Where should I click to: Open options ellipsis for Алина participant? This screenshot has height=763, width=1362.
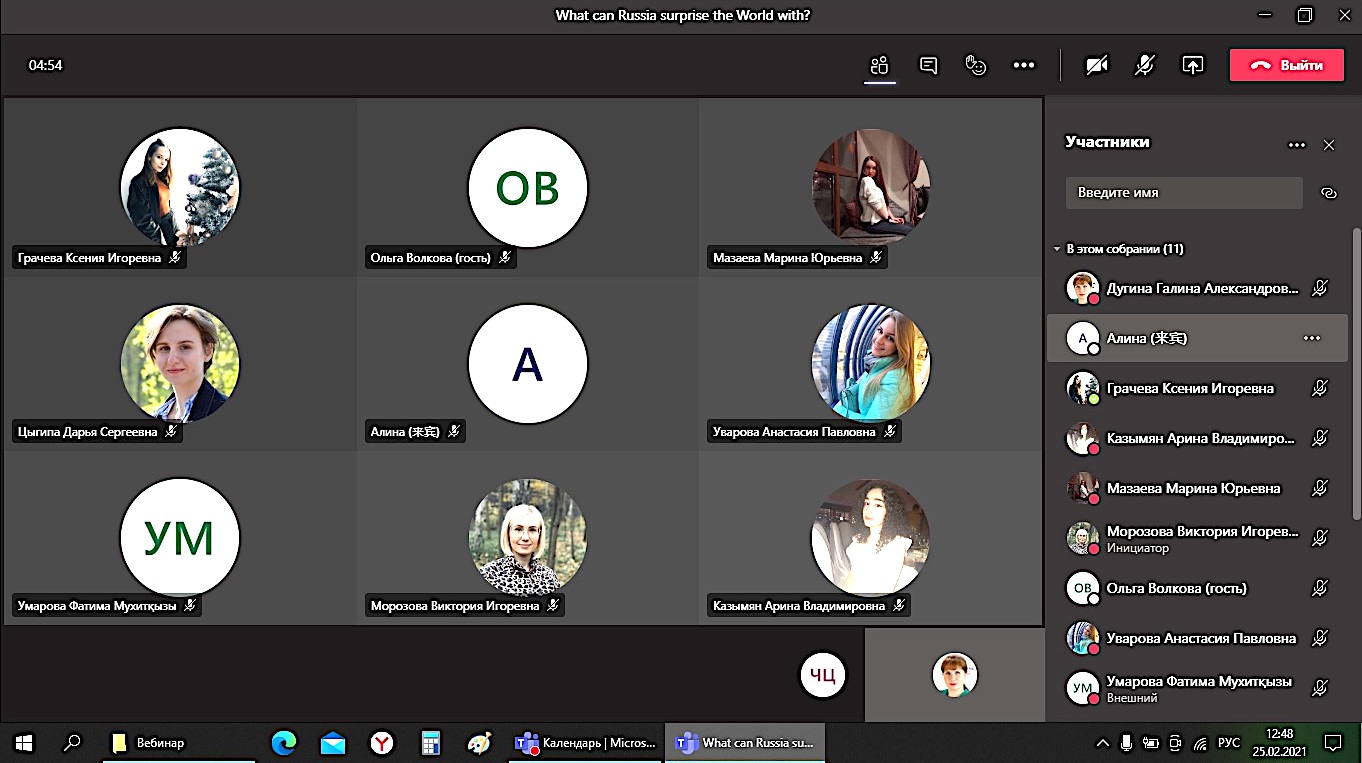1312,338
